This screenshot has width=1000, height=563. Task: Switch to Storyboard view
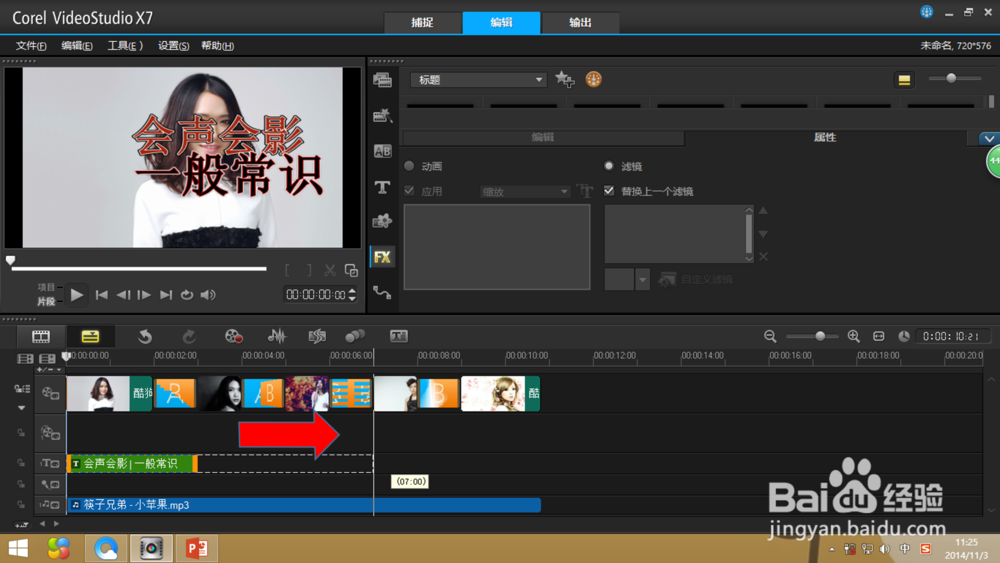[41, 336]
